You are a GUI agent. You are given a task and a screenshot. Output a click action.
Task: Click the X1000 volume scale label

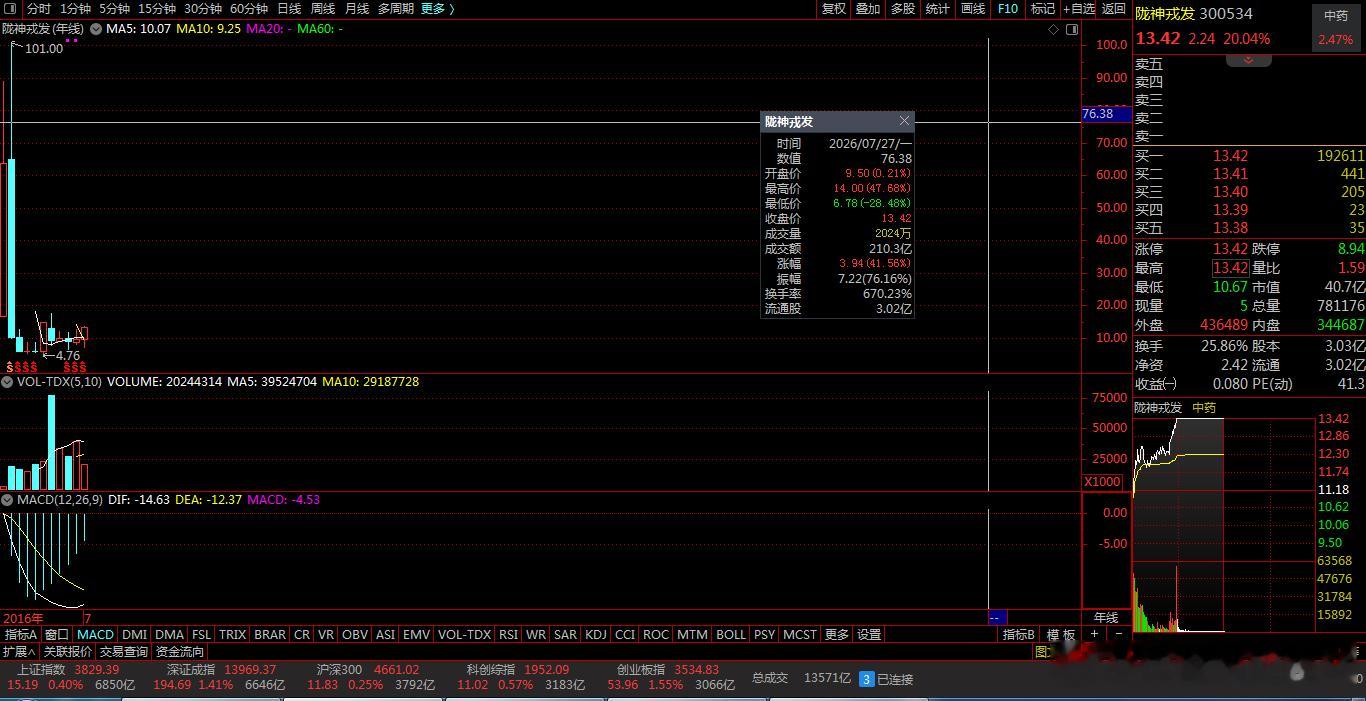[1104, 482]
